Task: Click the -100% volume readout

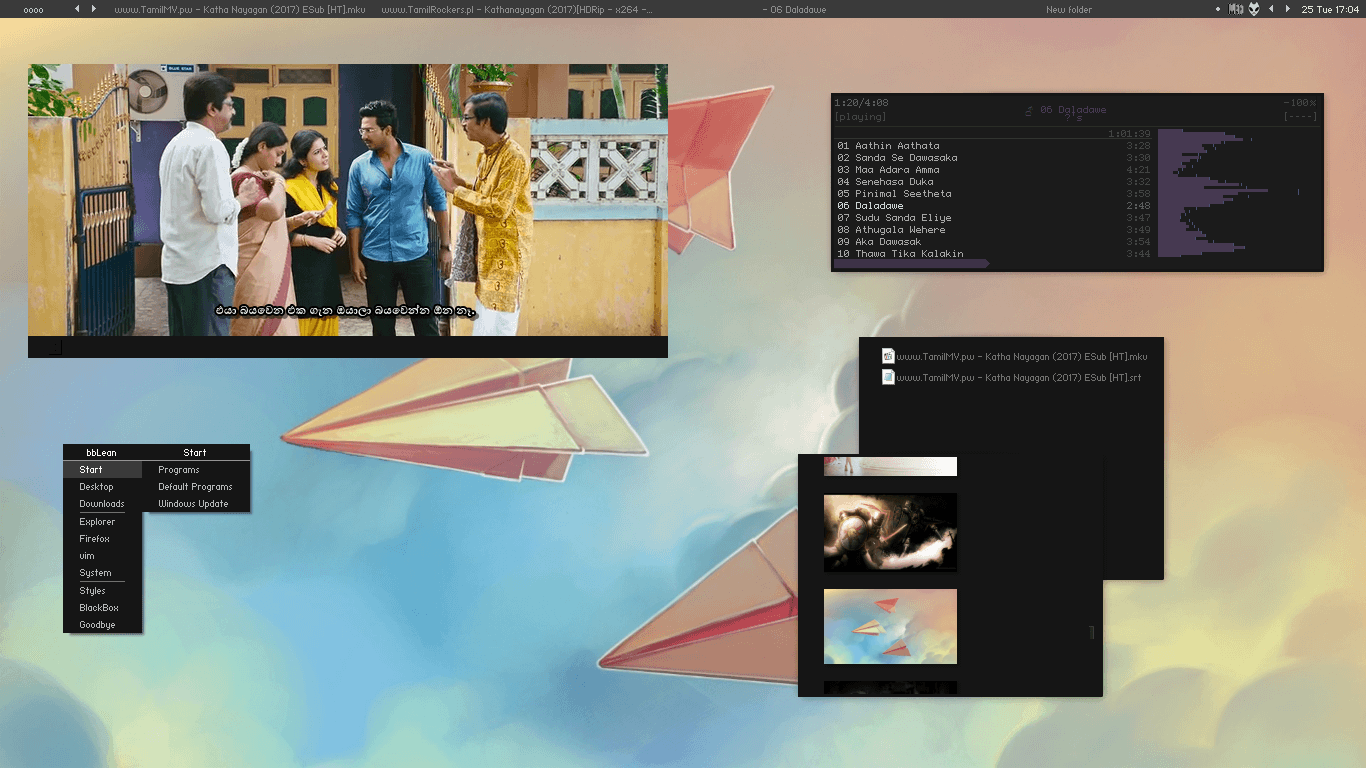Action: pyautogui.click(x=1300, y=103)
